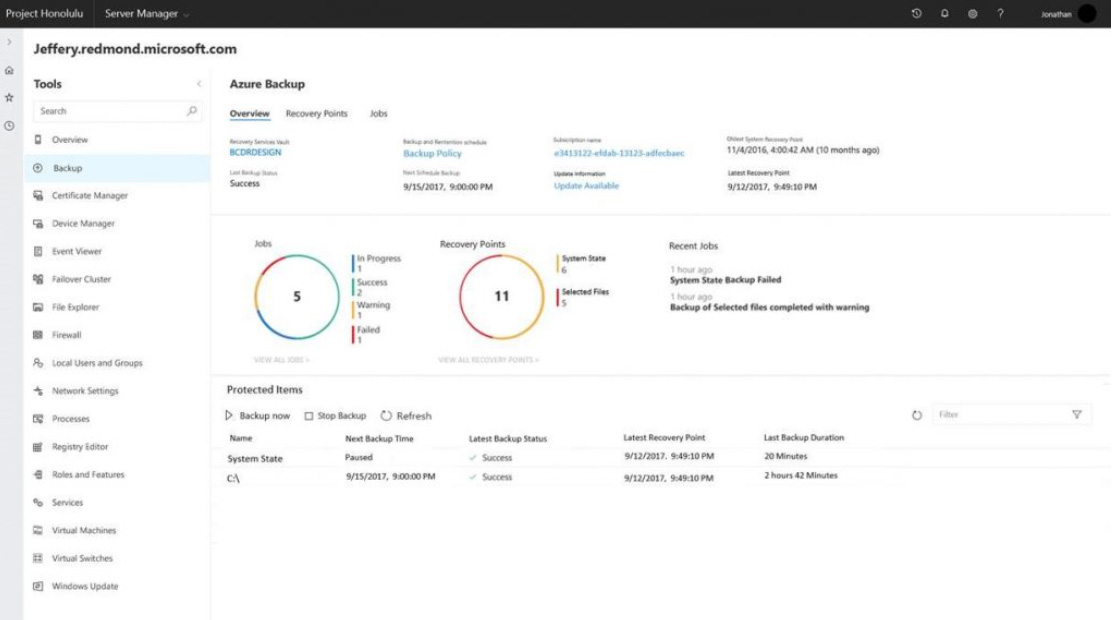Open the history icon in the top bar

[x=917, y=14]
